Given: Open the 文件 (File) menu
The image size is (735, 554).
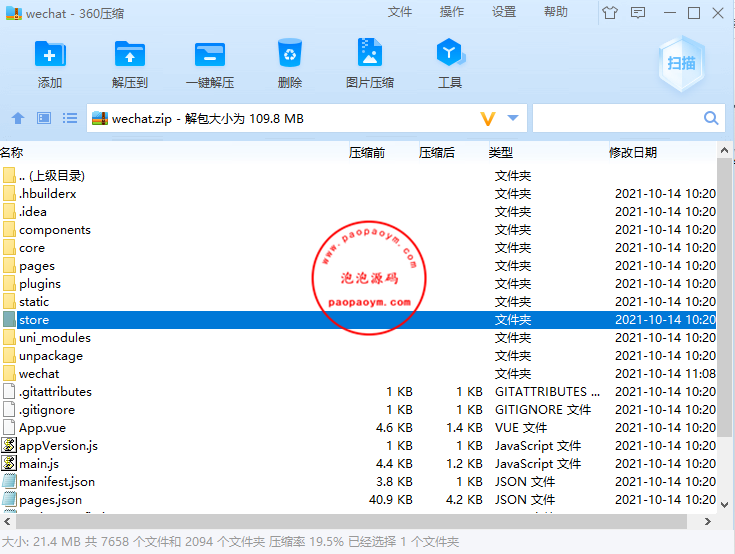Looking at the screenshot, I should [x=400, y=12].
